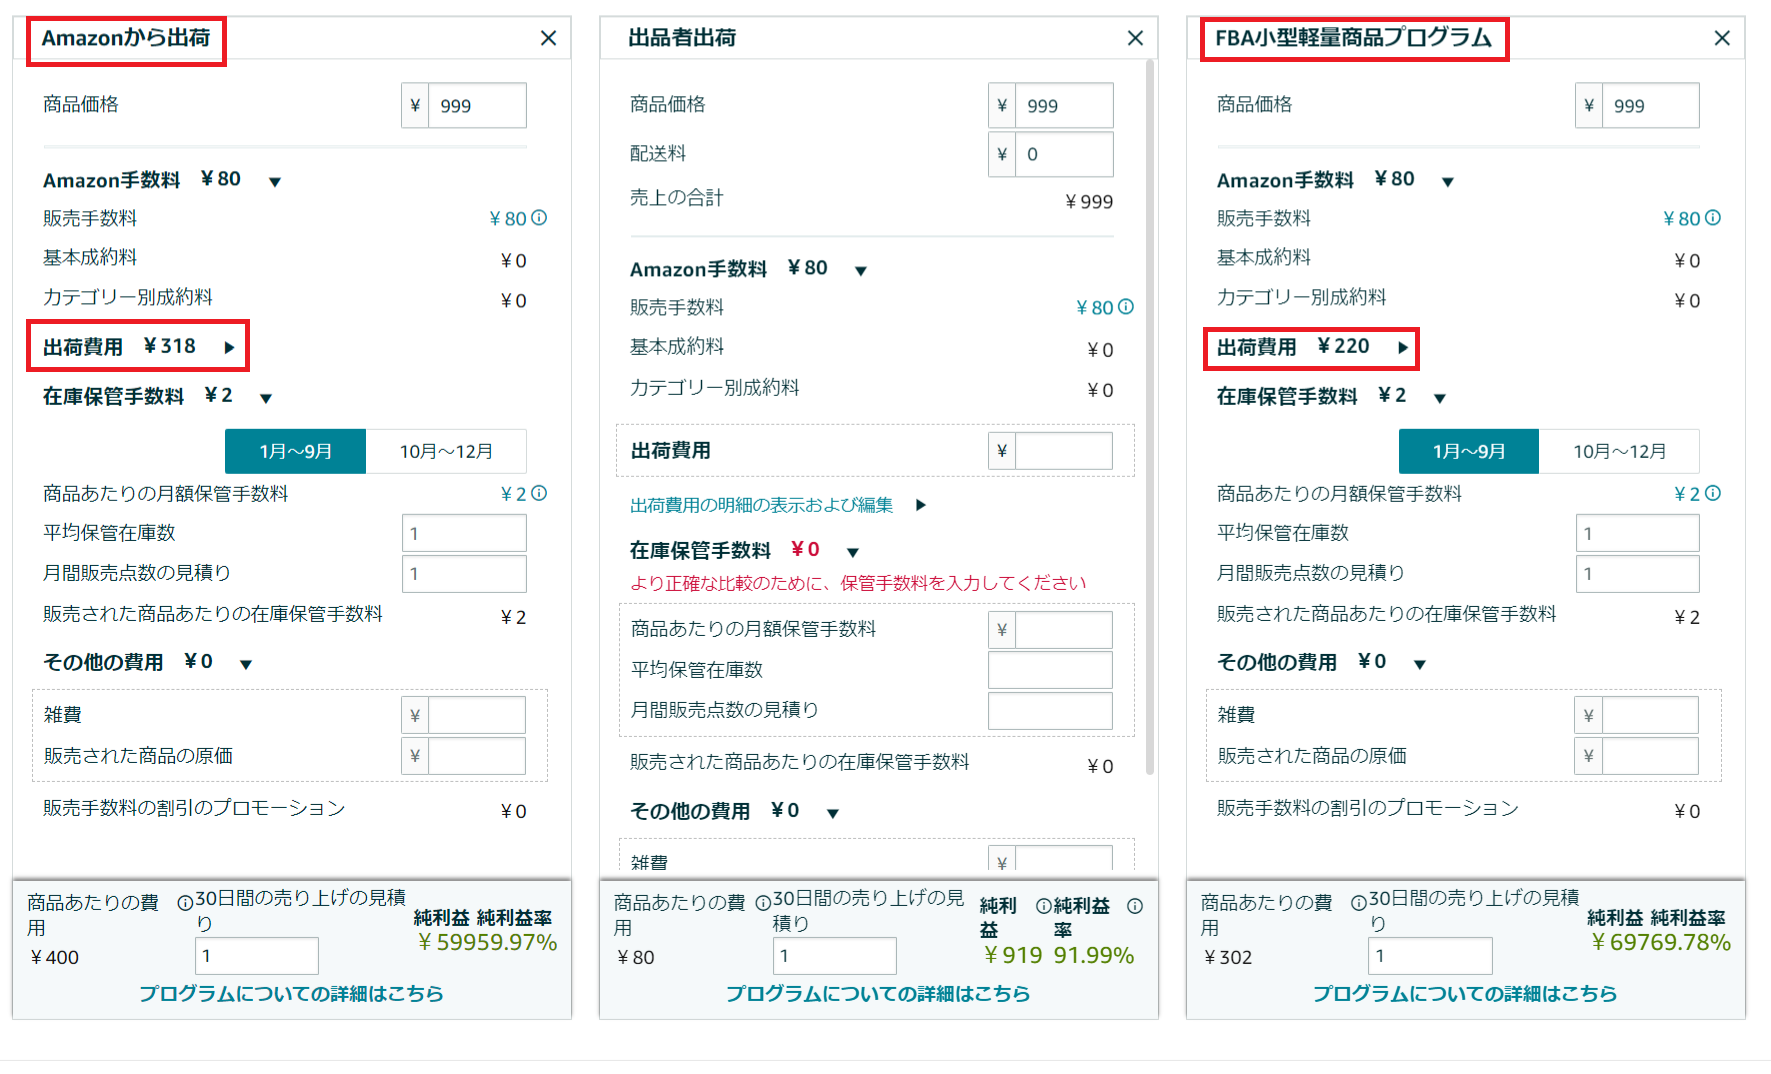Click the 出品者出荷 panel vertical scrollbar

point(1150,417)
